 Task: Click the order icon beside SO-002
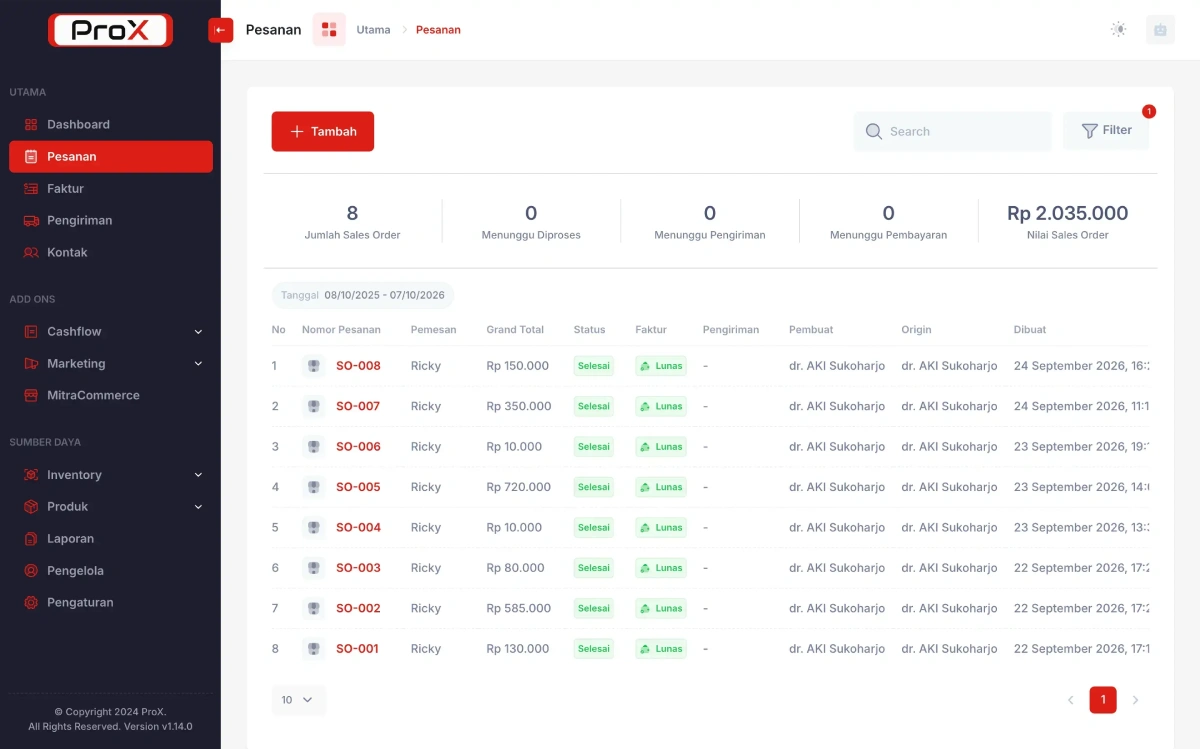click(314, 608)
